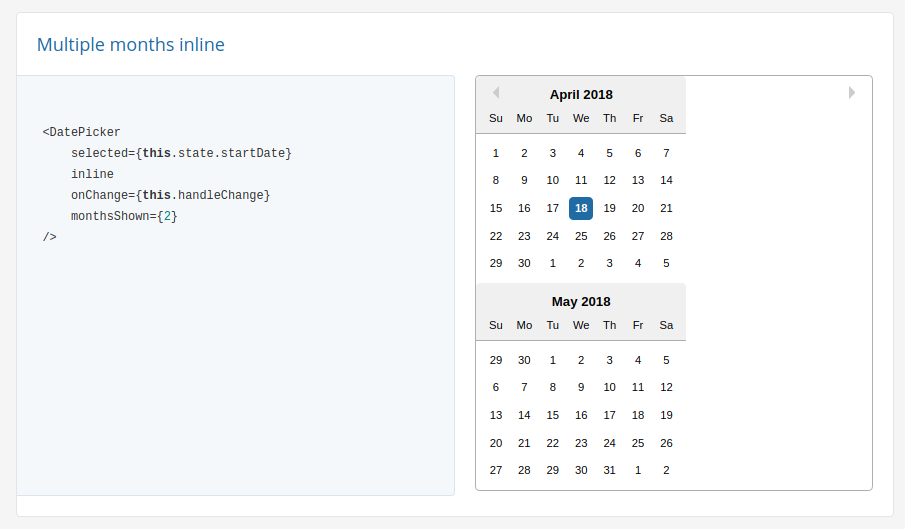Select April 19 in the April calendar
Image resolution: width=905 pixels, height=529 pixels.
(609, 208)
